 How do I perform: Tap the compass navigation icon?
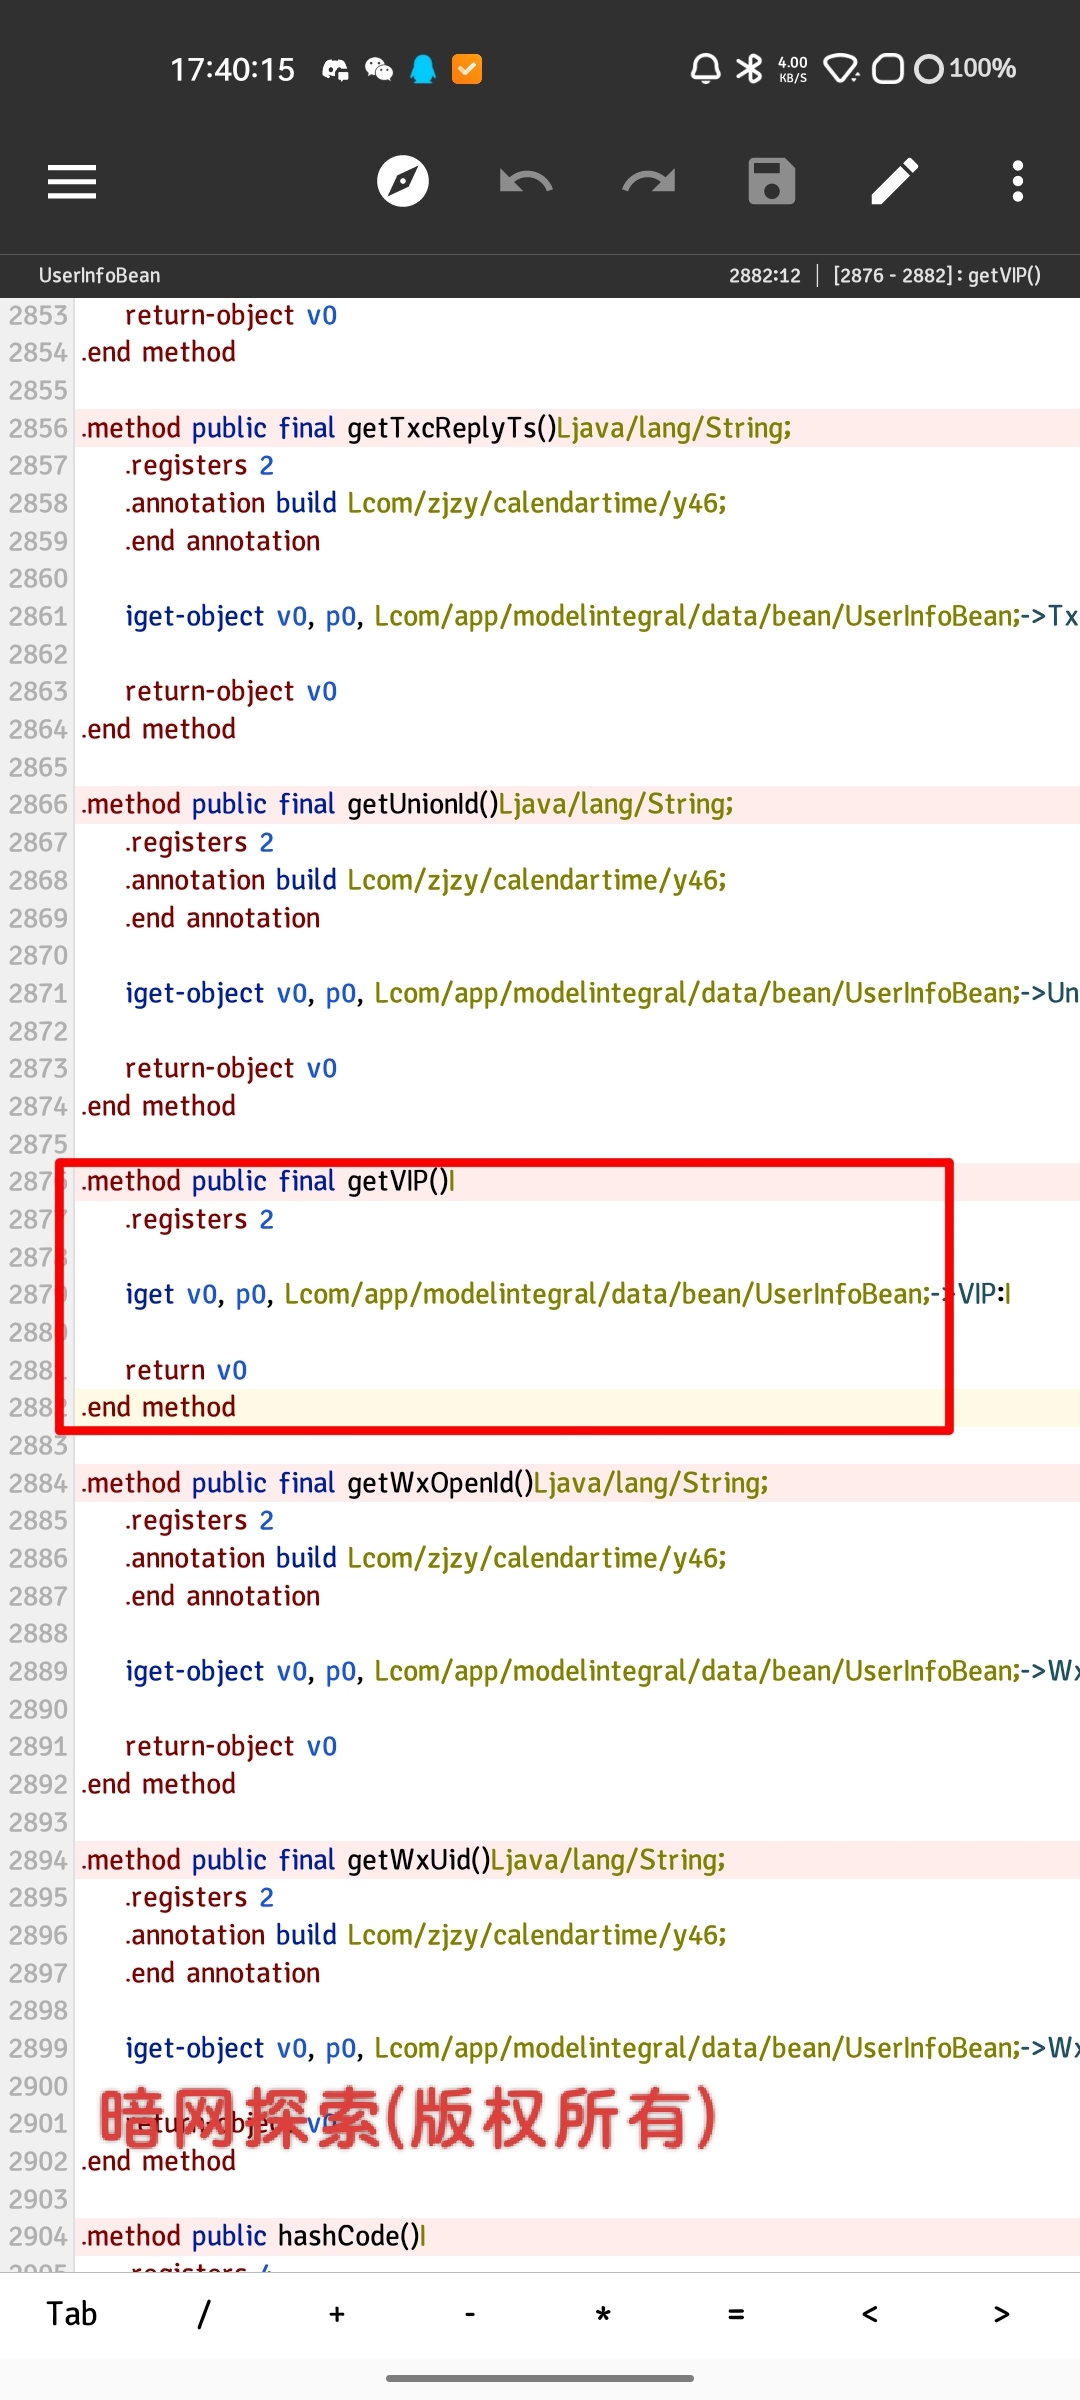[403, 182]
